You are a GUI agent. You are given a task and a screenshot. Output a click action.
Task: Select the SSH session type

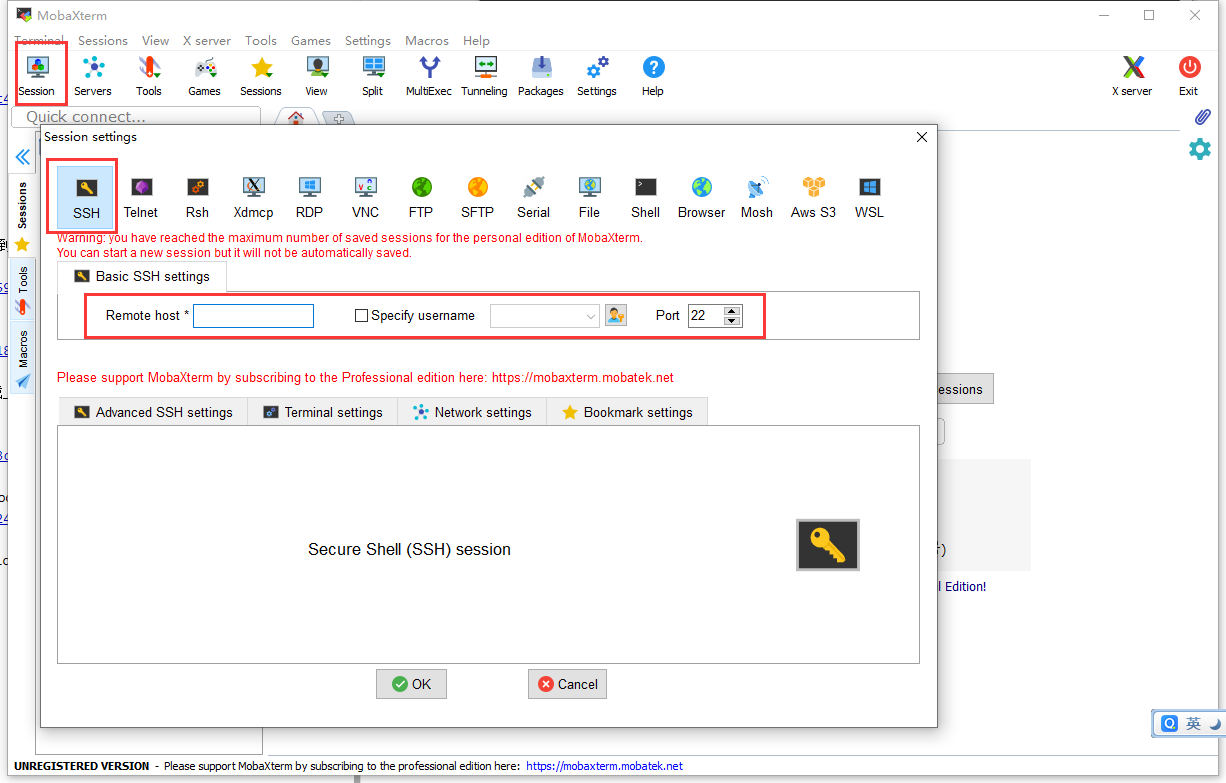tap(86, 196)
